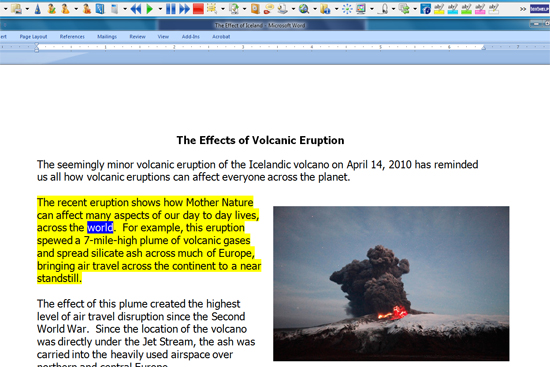
Task: Open the References ribbon tab
Action: coord(72,36)
